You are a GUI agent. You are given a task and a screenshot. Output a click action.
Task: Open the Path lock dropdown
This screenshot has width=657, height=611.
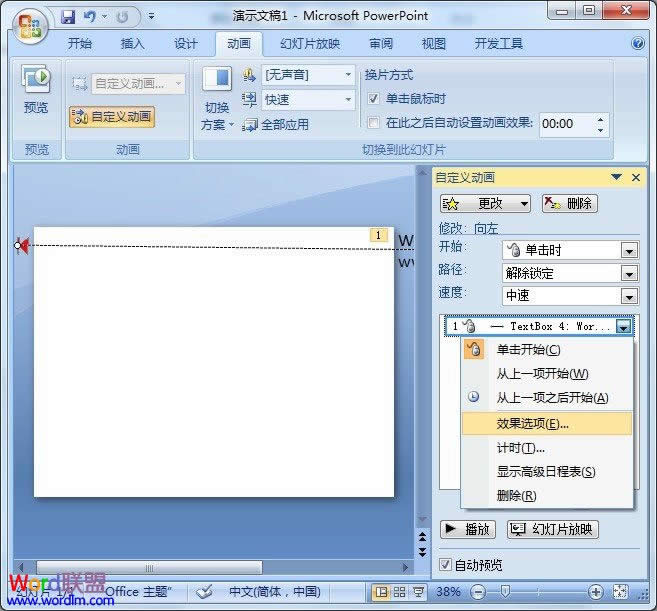[629, 274]
